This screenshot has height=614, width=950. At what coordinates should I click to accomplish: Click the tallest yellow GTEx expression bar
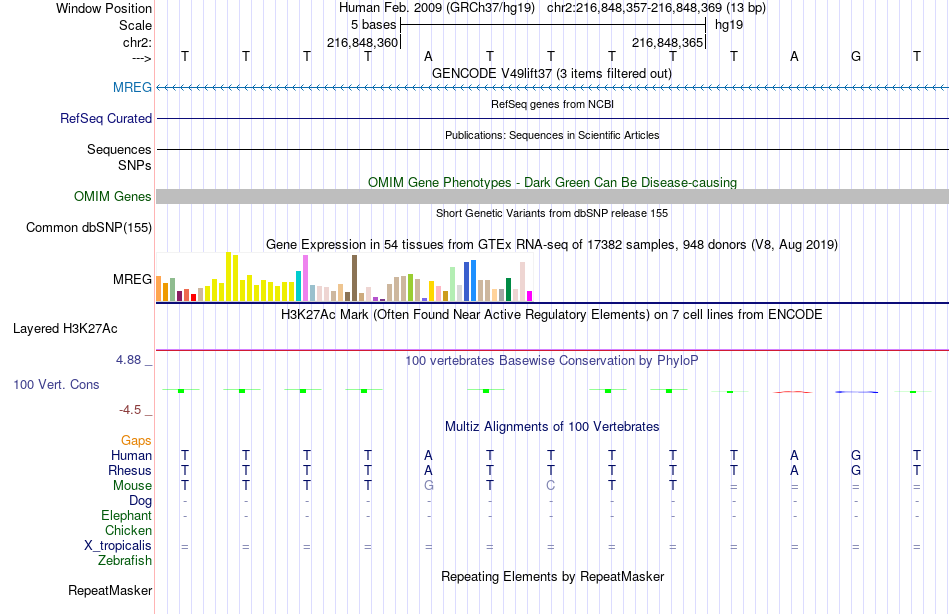click(228, 276)
